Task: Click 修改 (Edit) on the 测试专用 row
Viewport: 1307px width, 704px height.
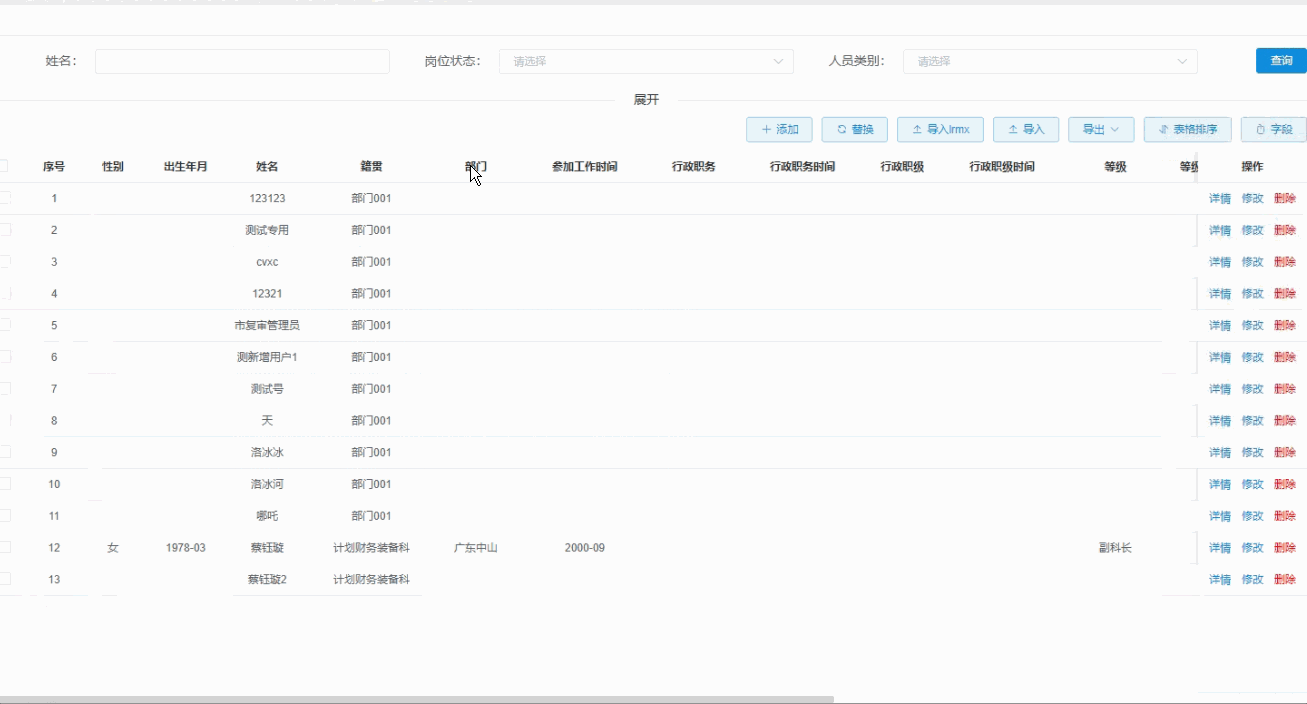Action: point(1252,229)
